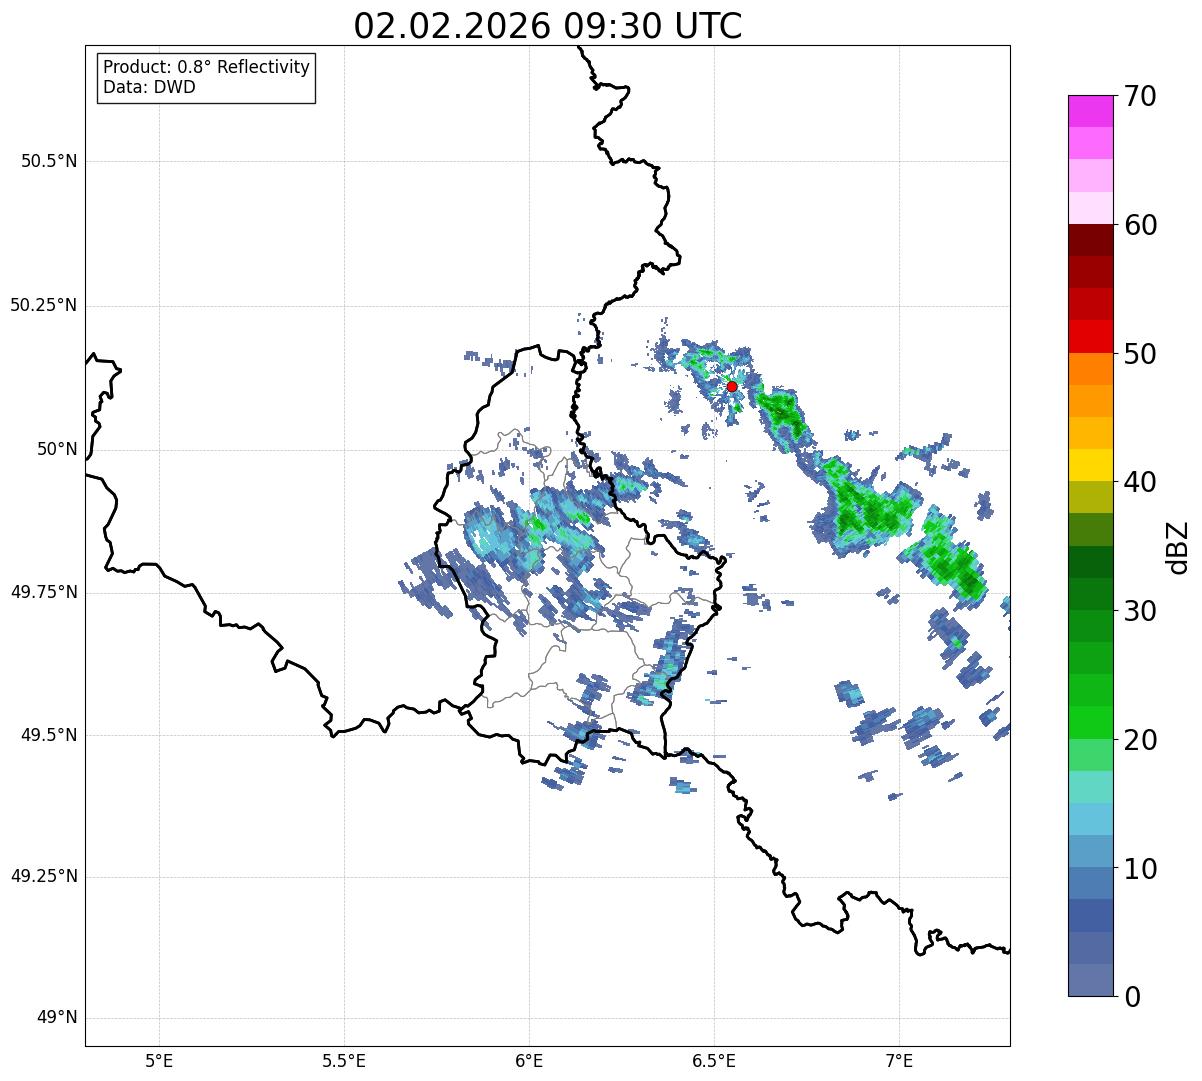
Task: Select the 49.25°N latitude label
Action: click(x=43, y=876)
